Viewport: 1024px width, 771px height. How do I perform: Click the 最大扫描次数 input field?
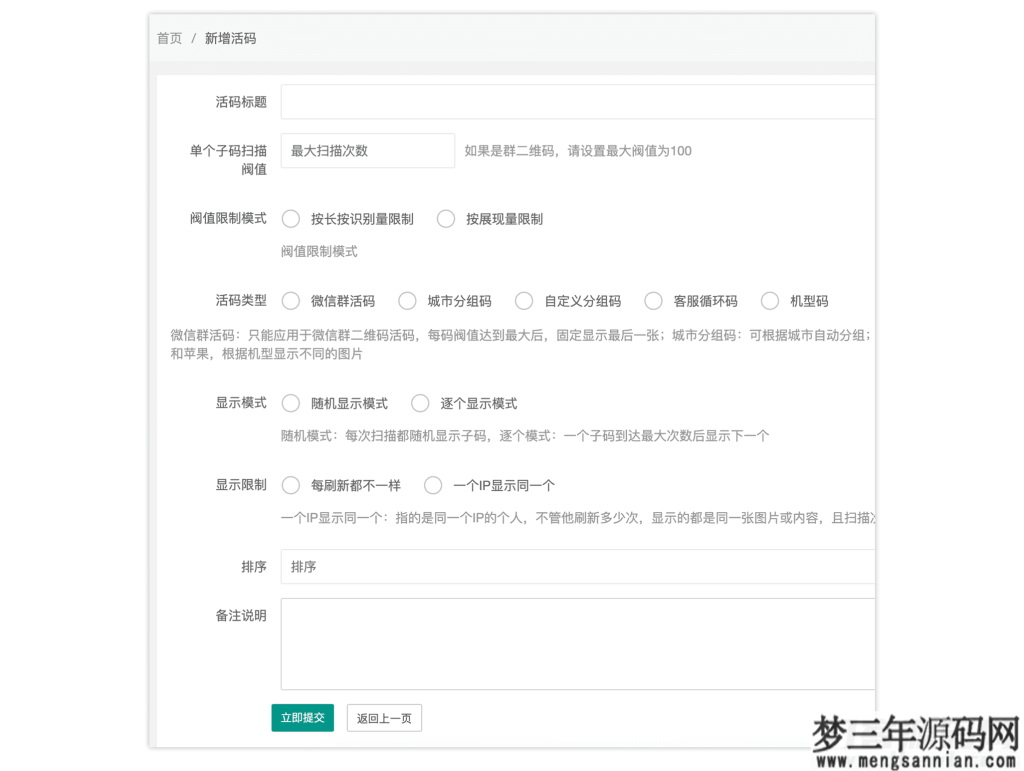pyautogui.click(x=367, y=150)
